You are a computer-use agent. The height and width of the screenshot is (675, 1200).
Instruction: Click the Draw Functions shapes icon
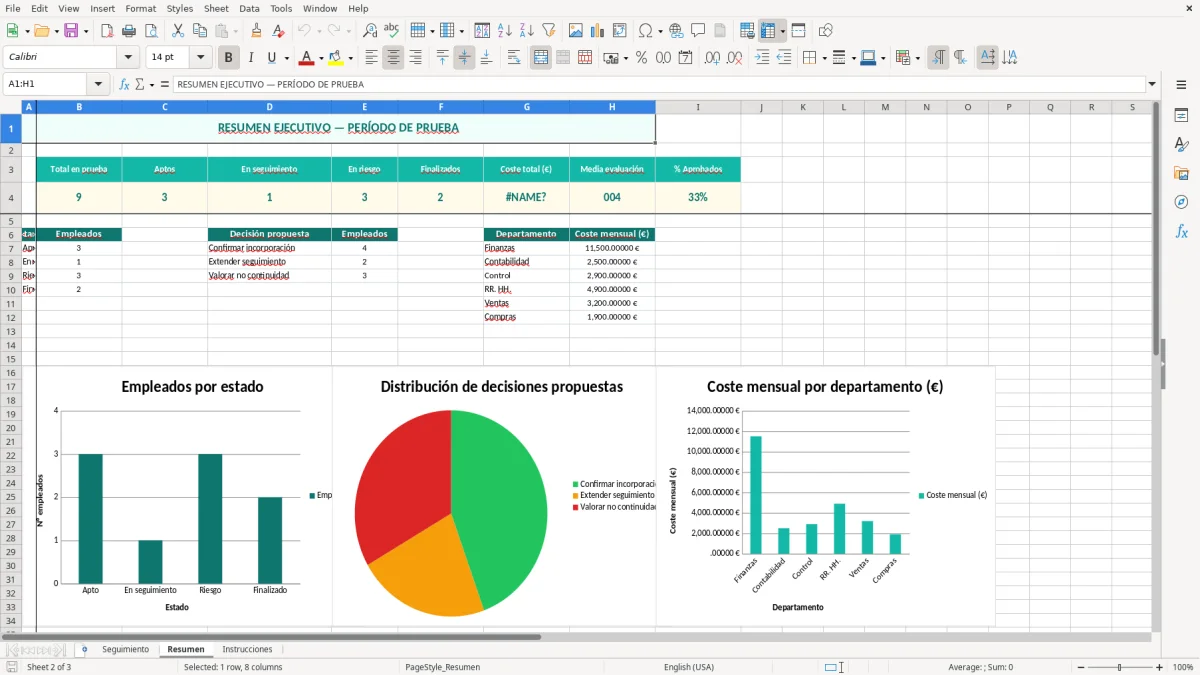(x=825, y=31)
